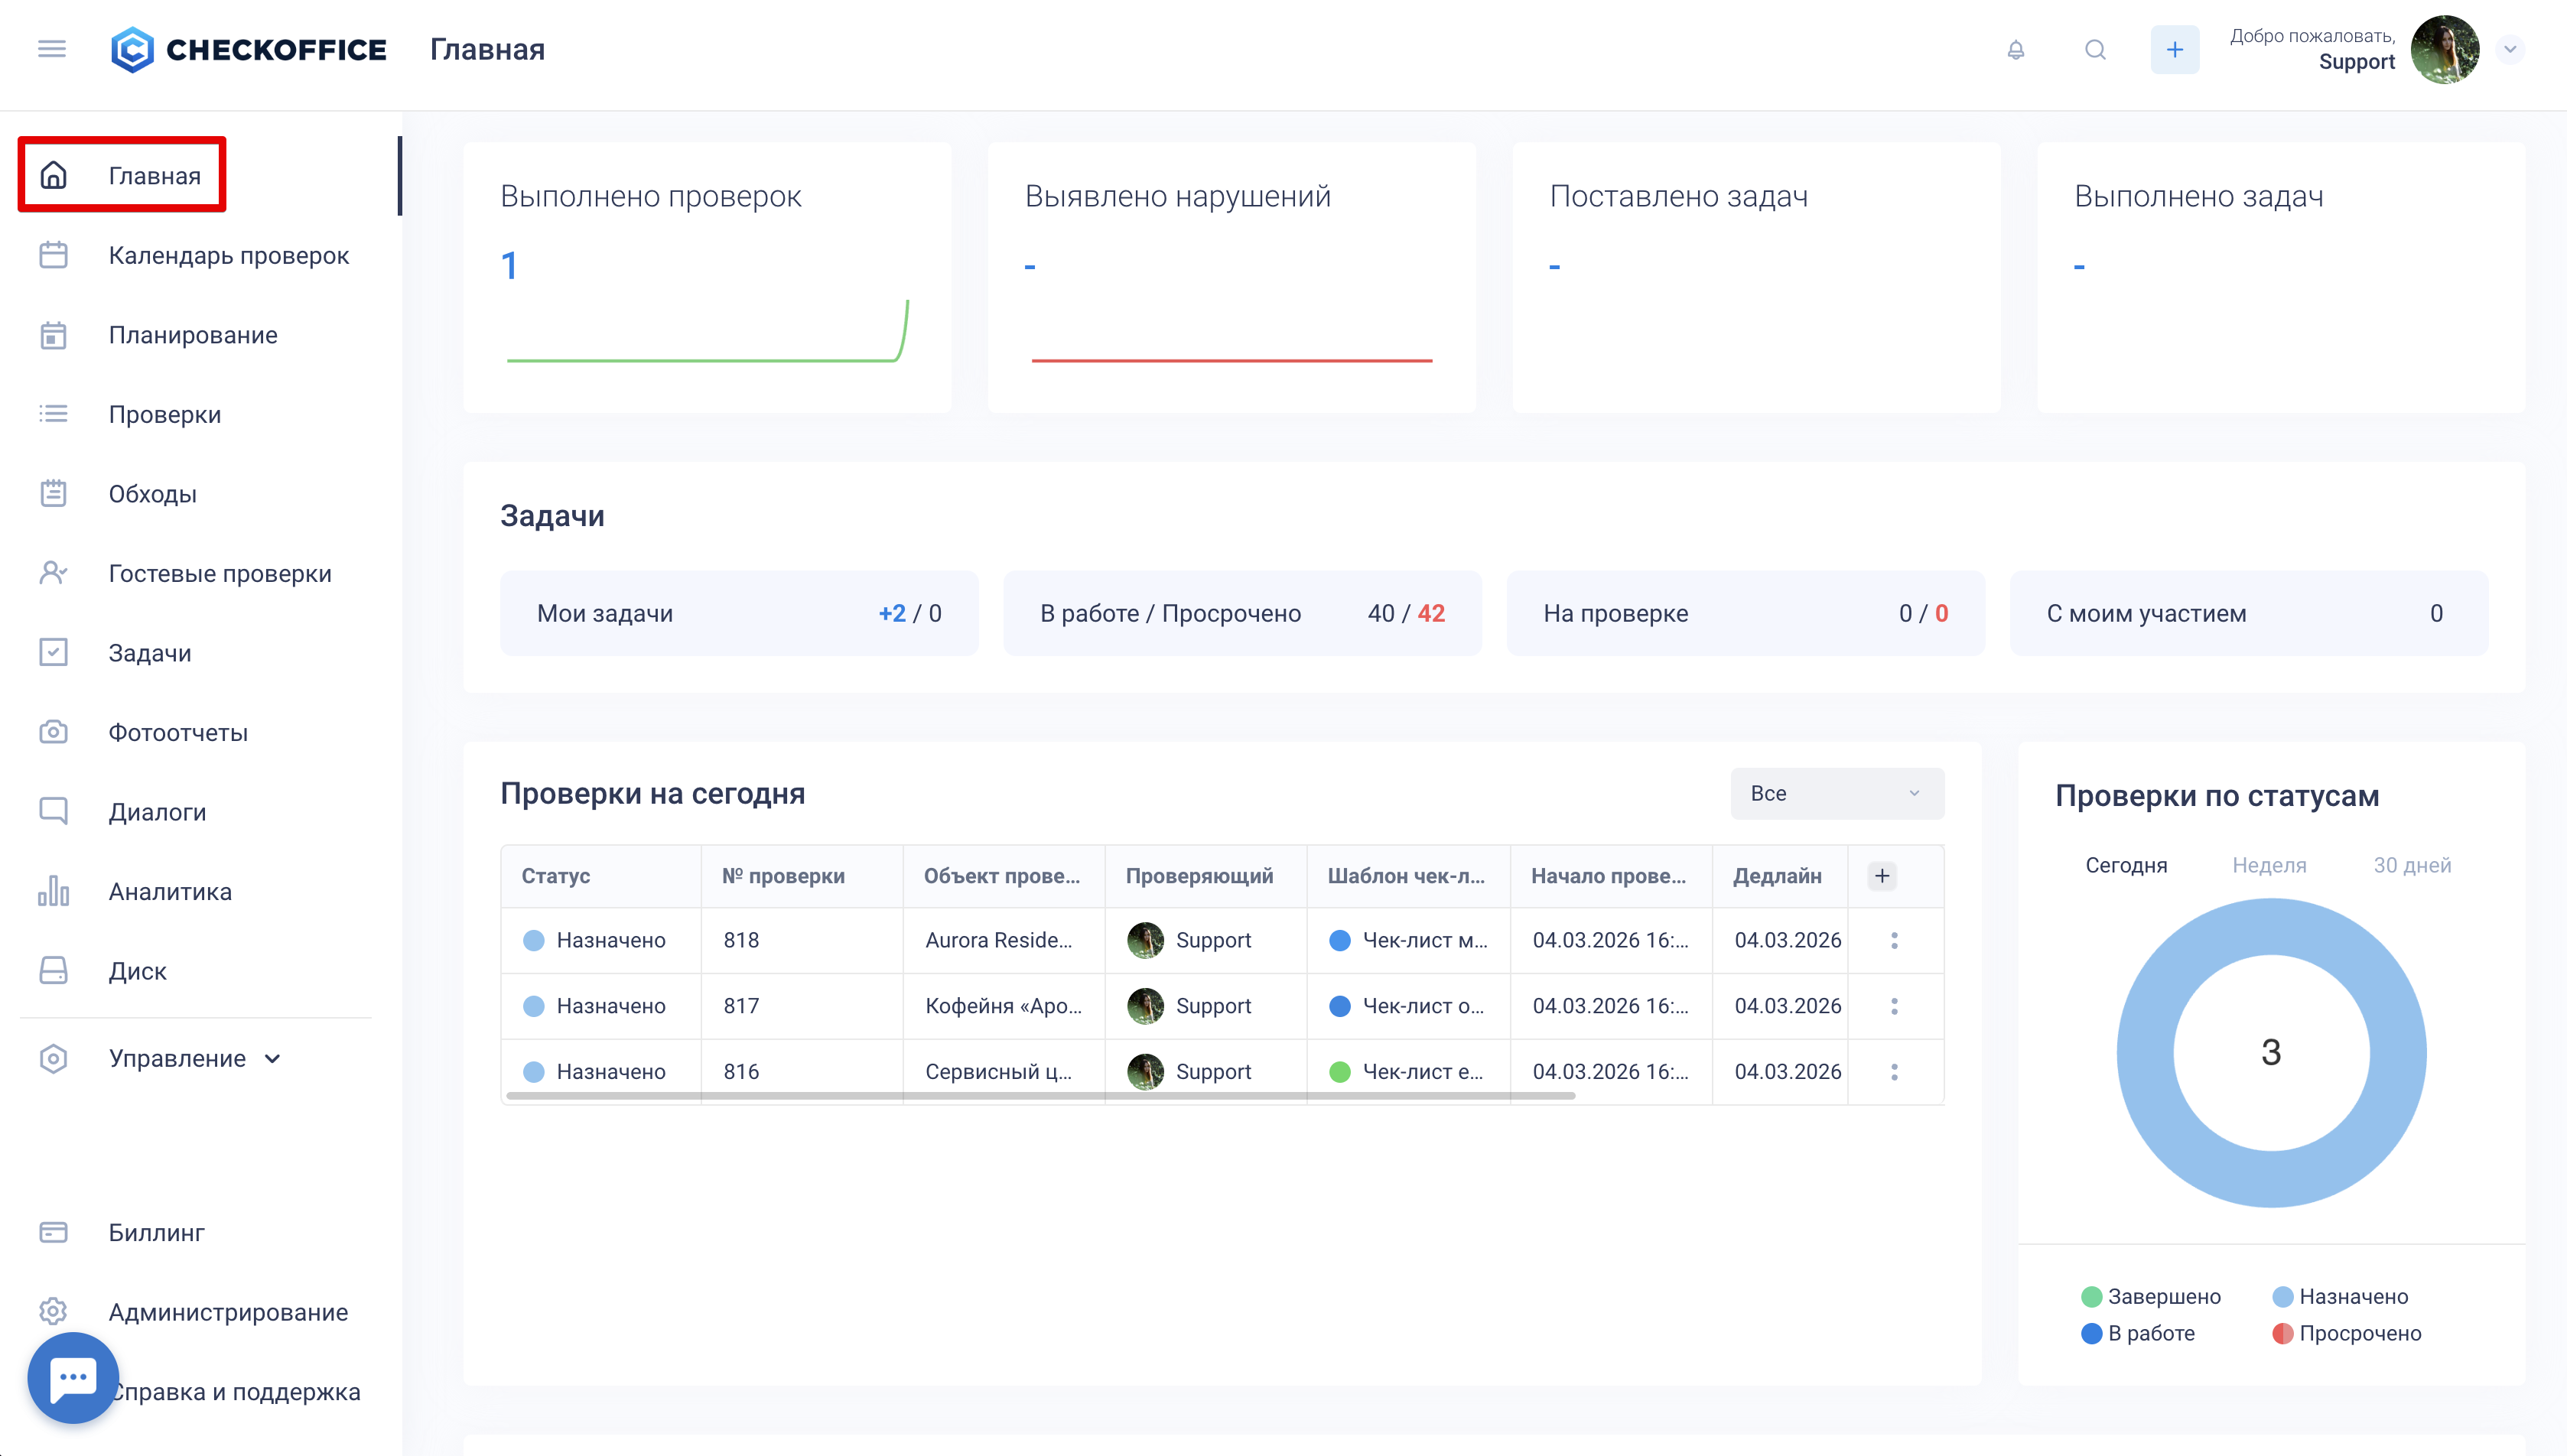Open the Мои задачи card
The width and height of the screenshot is (2567, 1456).
click(x=738, y=613)
